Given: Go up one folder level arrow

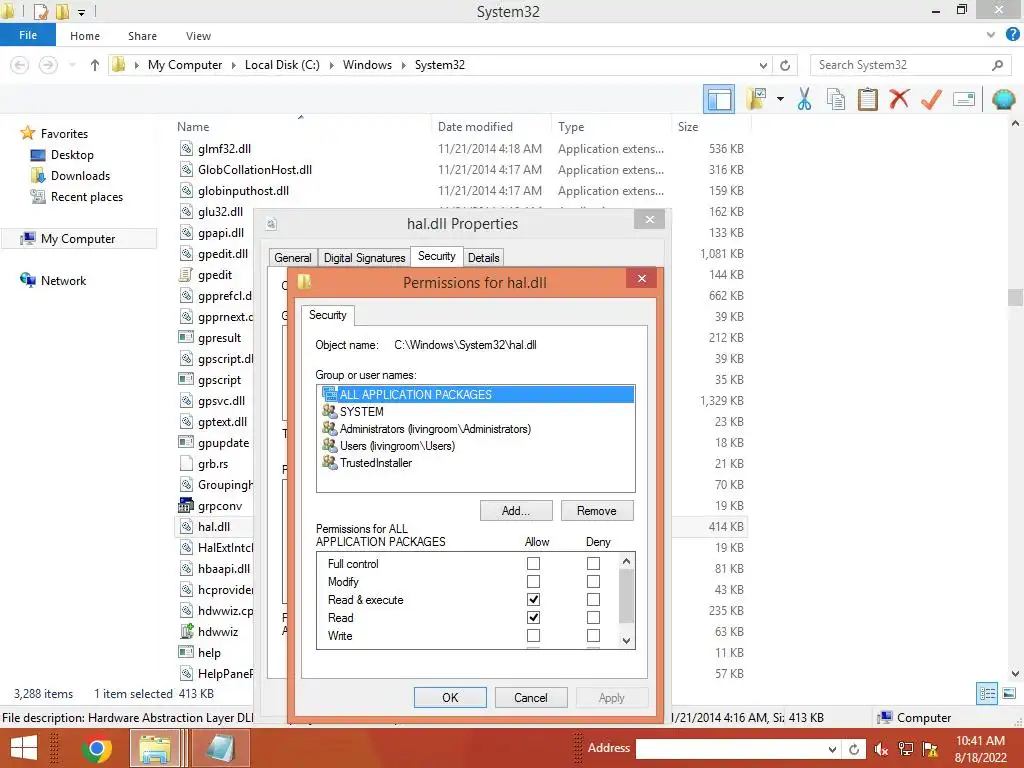Looking at the screenshot, I should [95, 65].
